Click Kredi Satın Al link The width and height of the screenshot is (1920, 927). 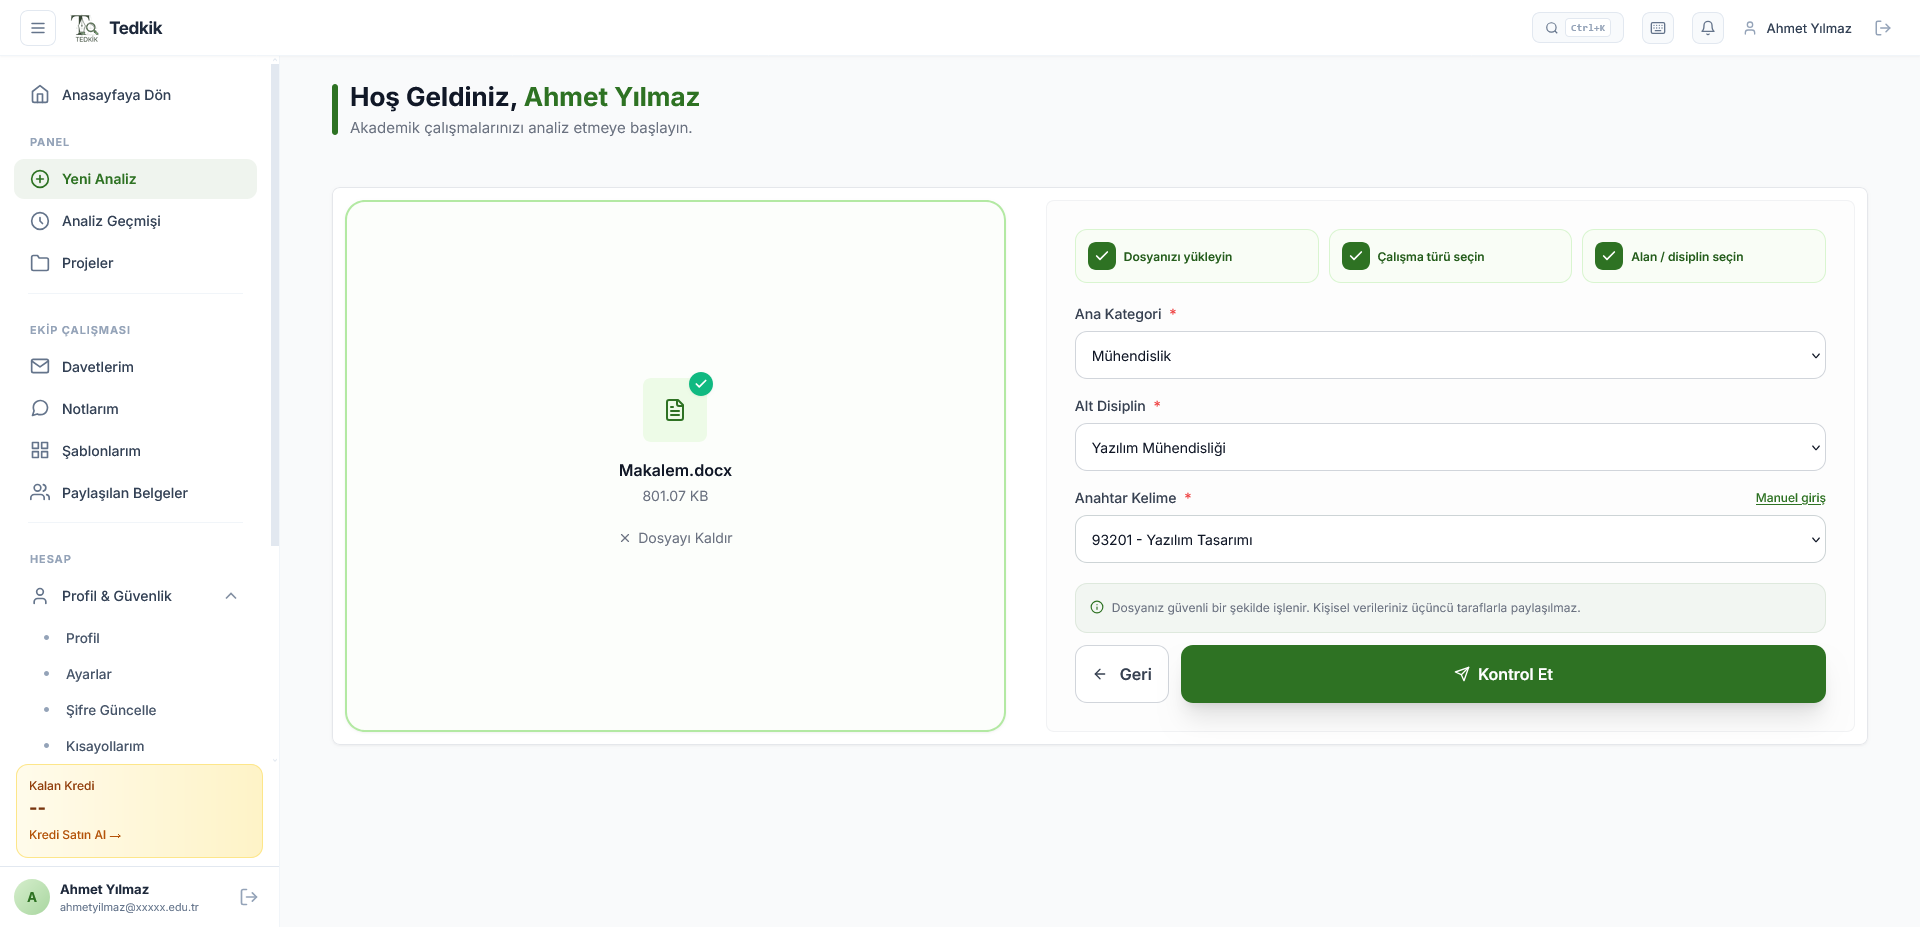(x=75, y=835)
